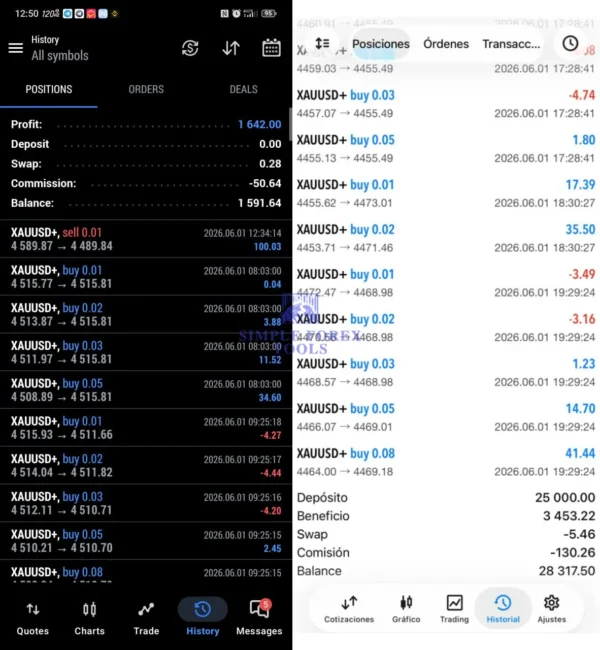
Task: Tap the NFC status bar icon
Action: 224,14
